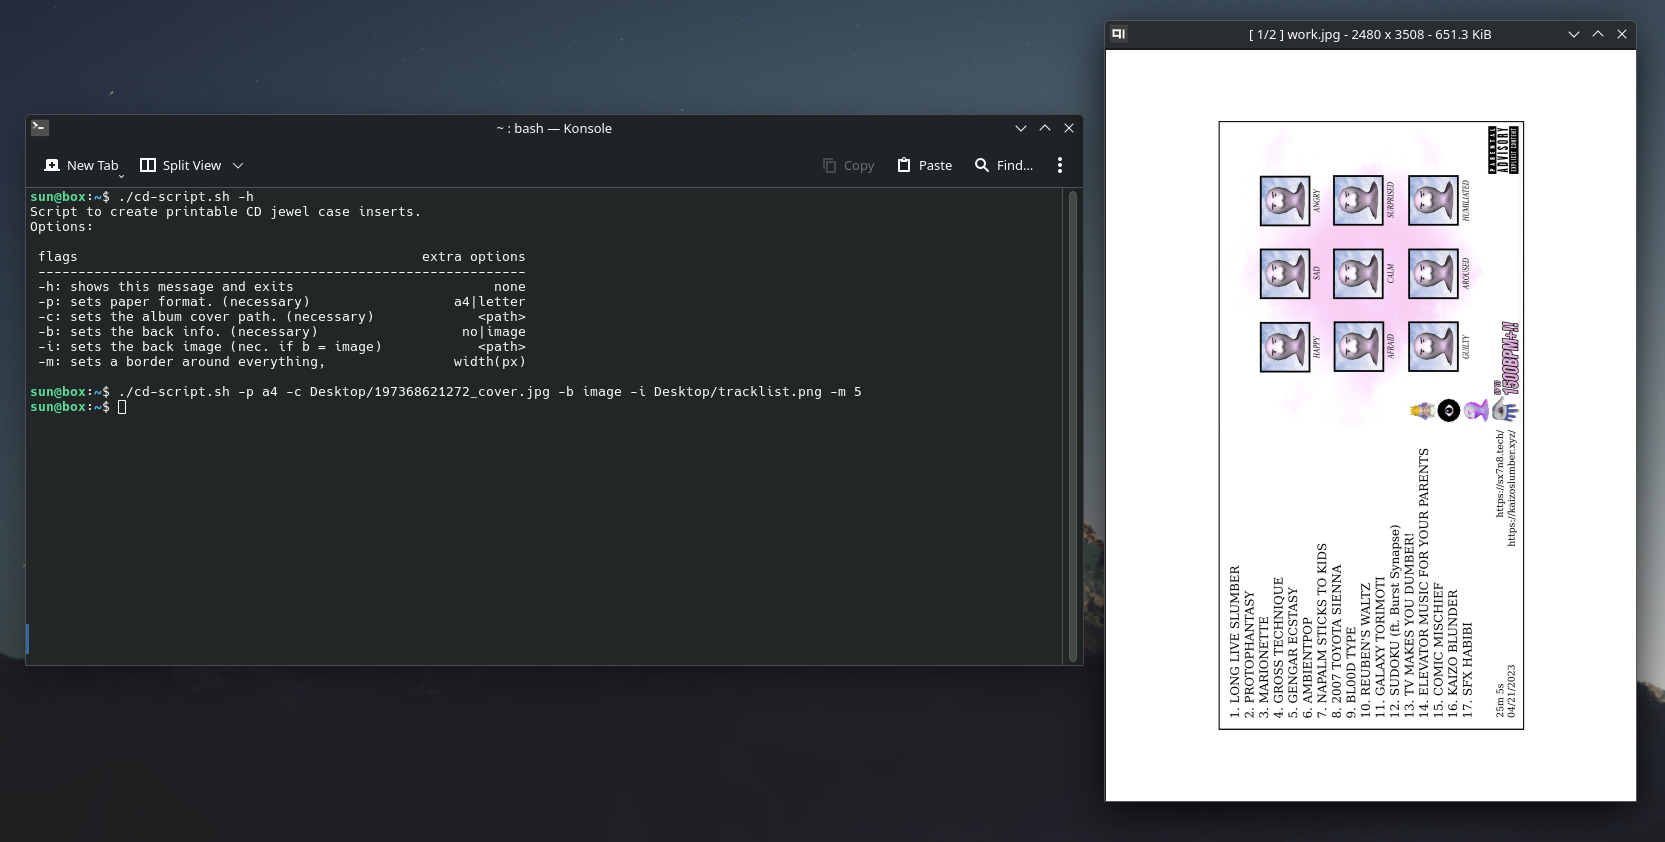
Task: Click the long cd-script.sh a4 command line
Action: (490, 392)
